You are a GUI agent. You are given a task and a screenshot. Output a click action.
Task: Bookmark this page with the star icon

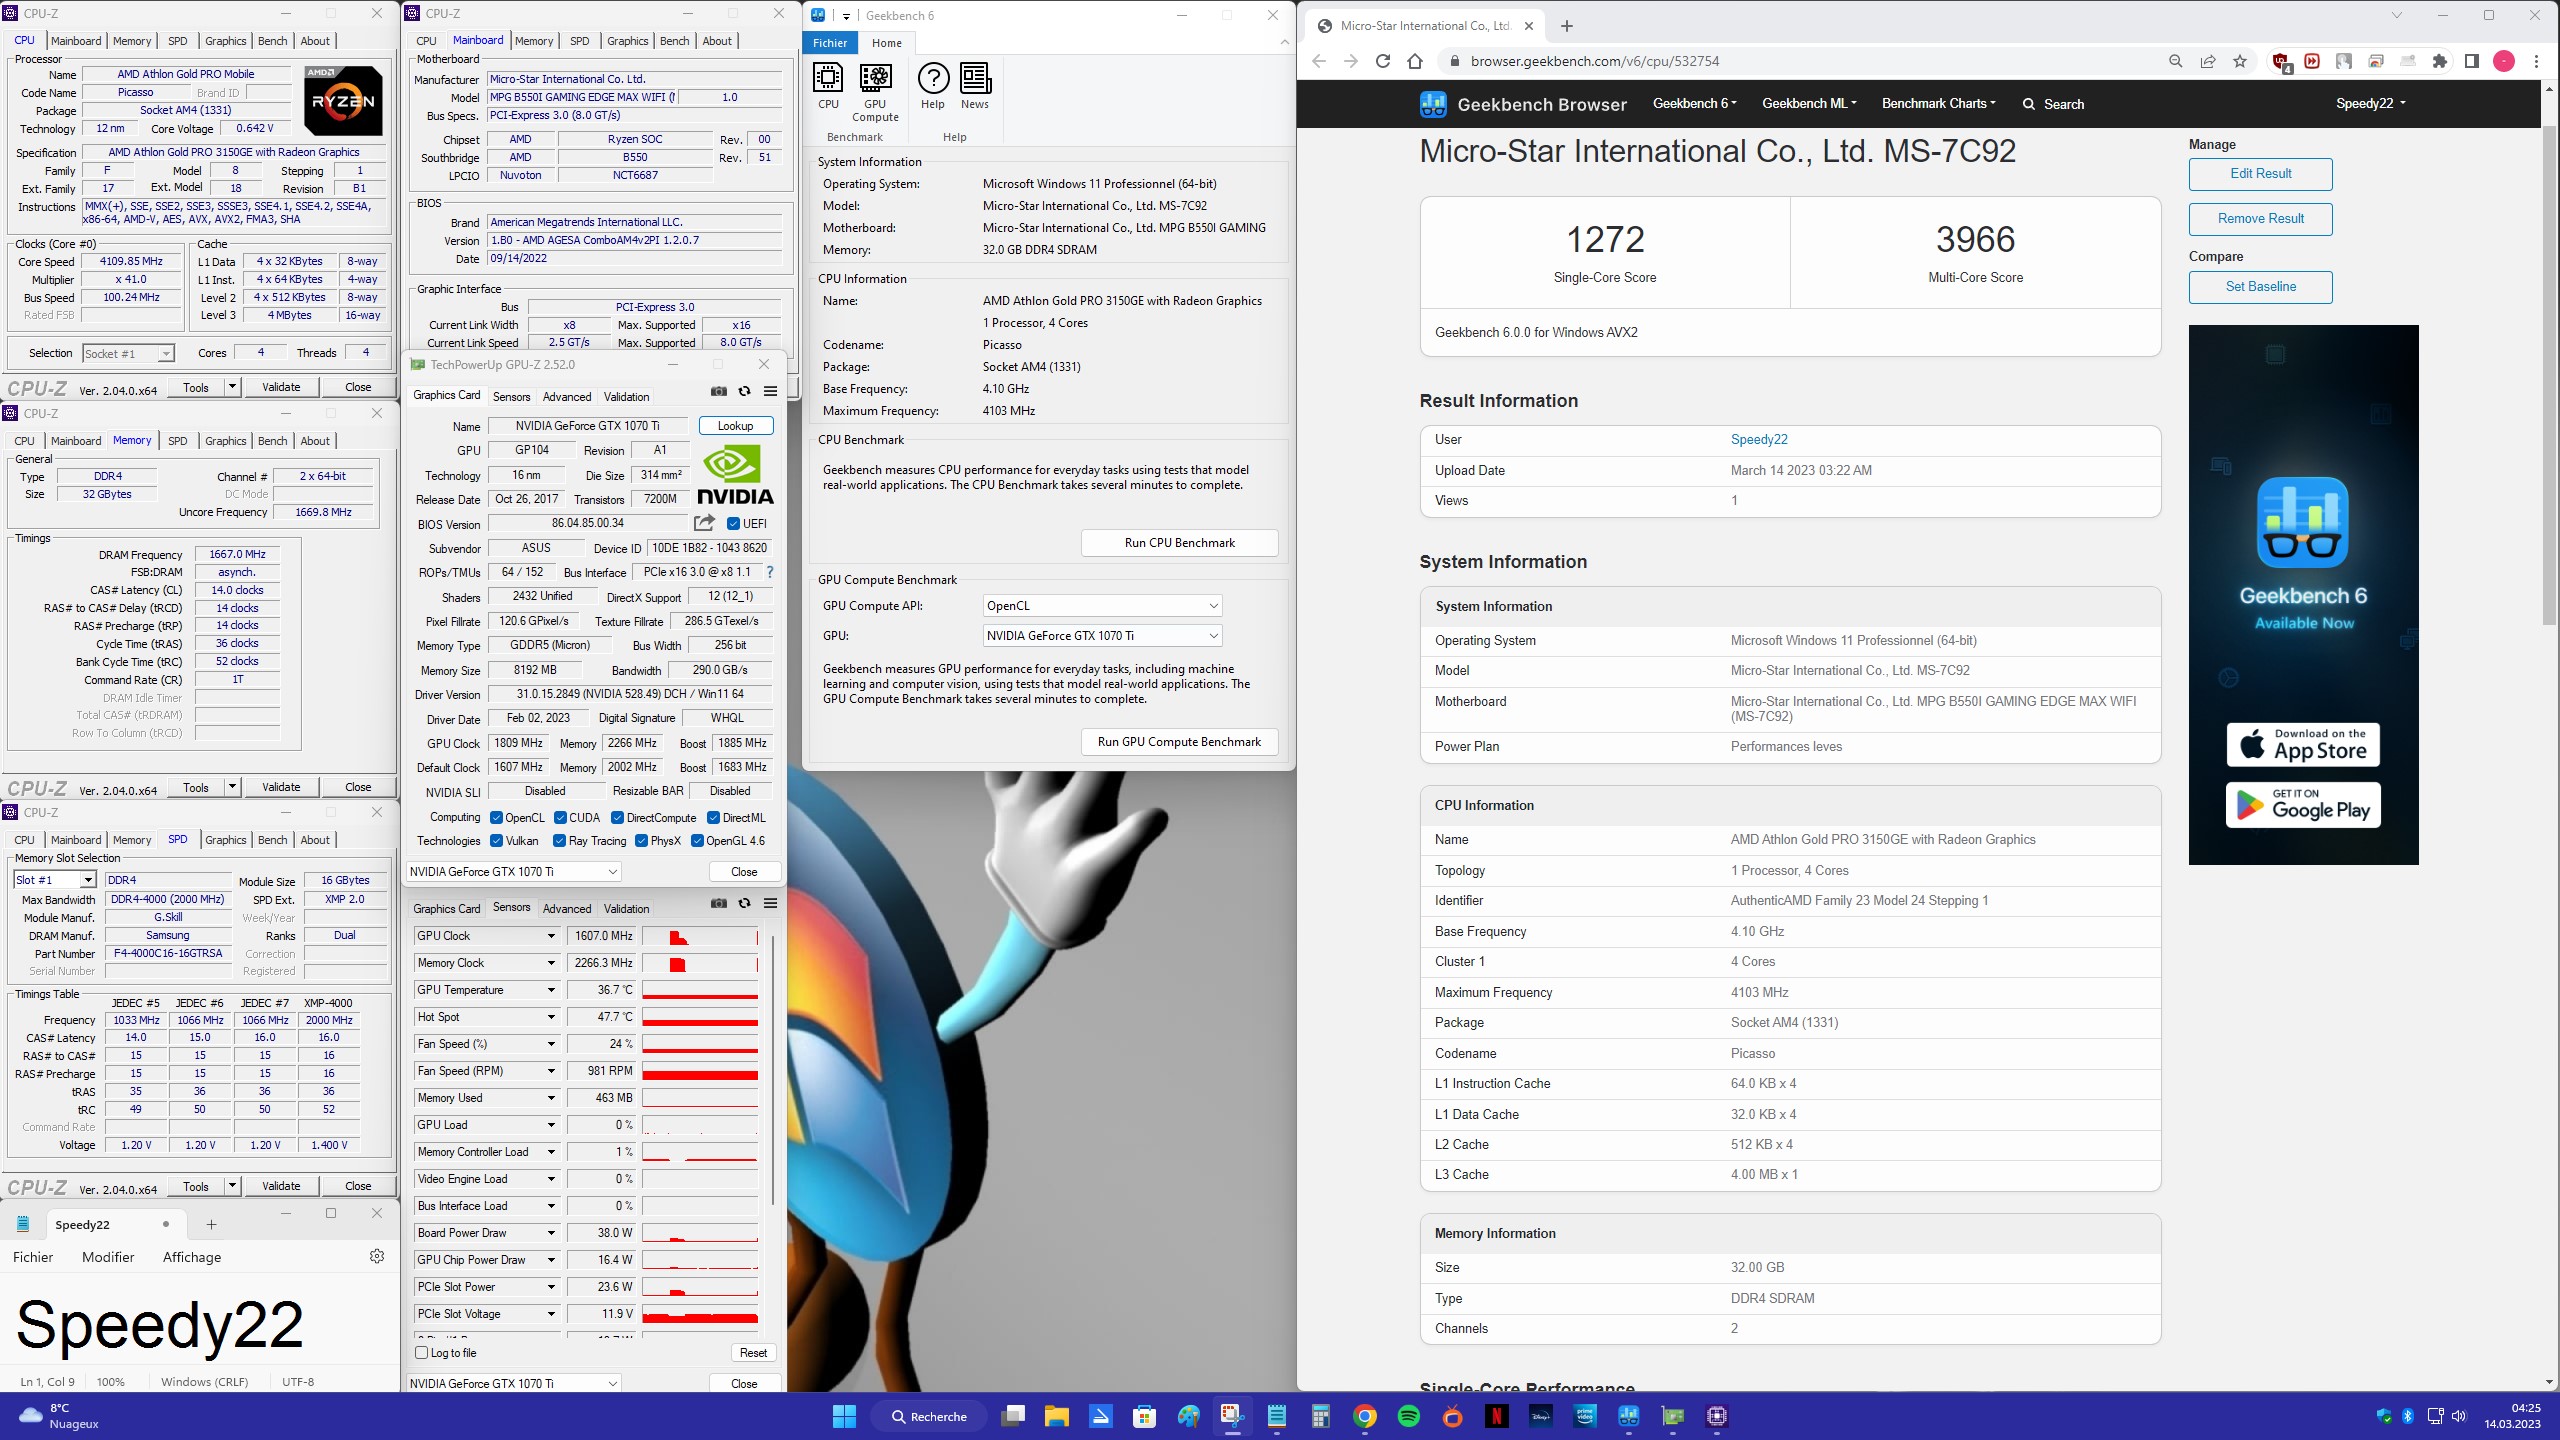pos(2240,61)
